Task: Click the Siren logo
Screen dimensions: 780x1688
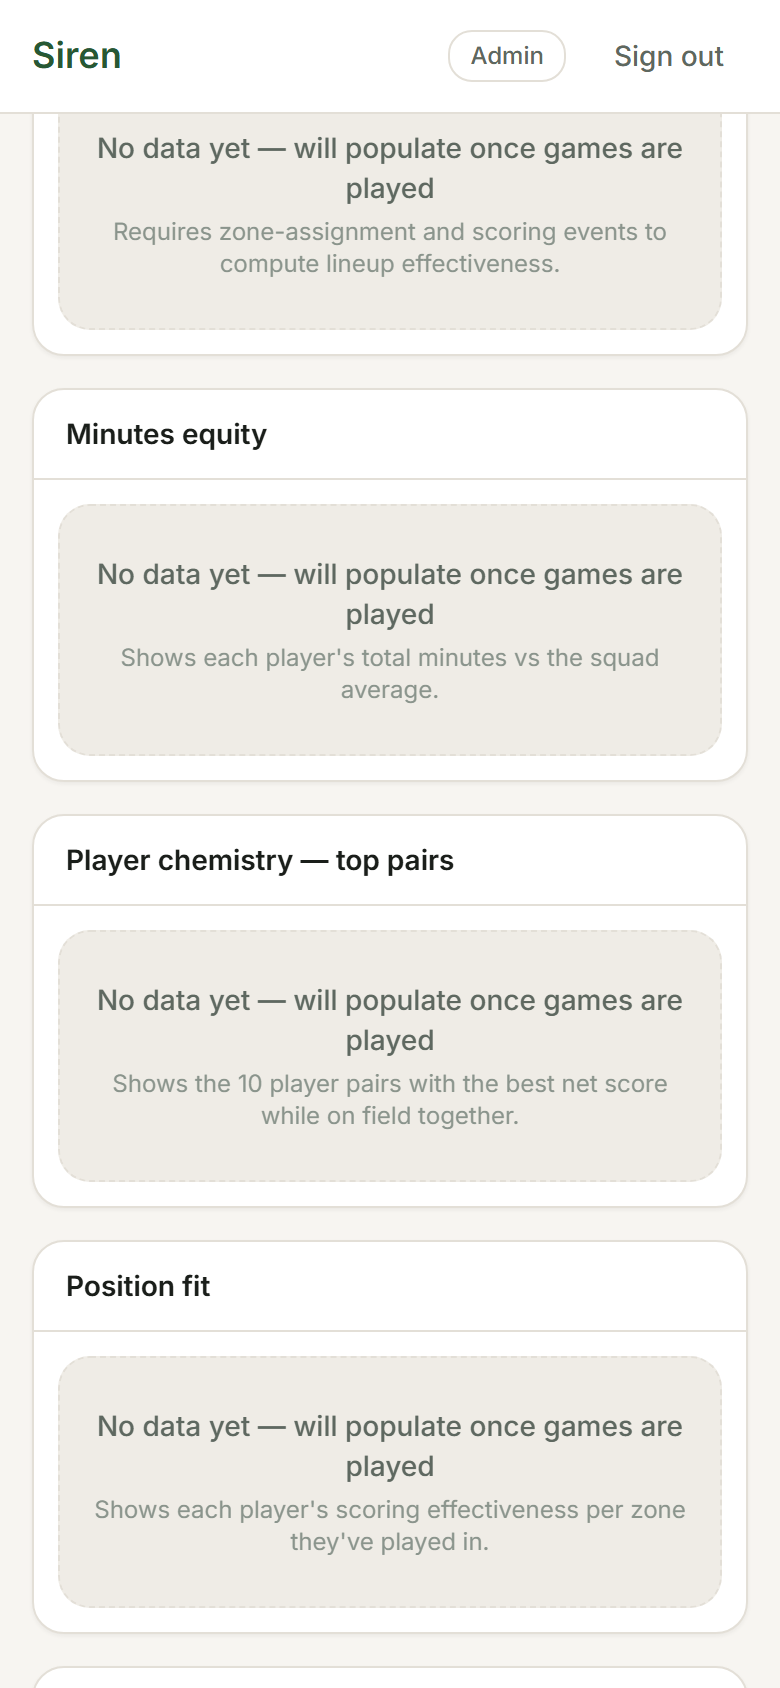Action: [x=77, y=56]
